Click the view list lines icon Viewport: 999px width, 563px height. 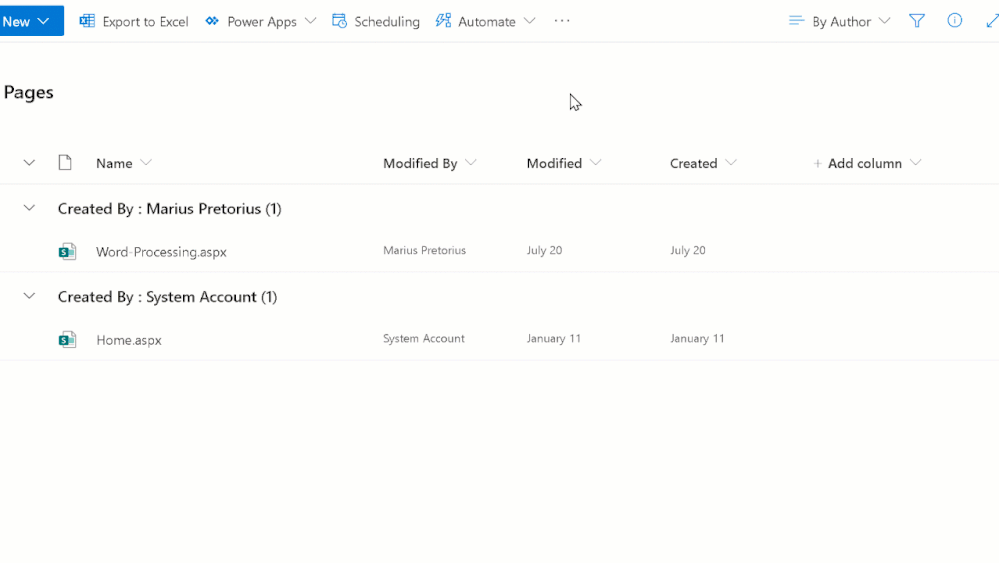click(x=796, y=21)
